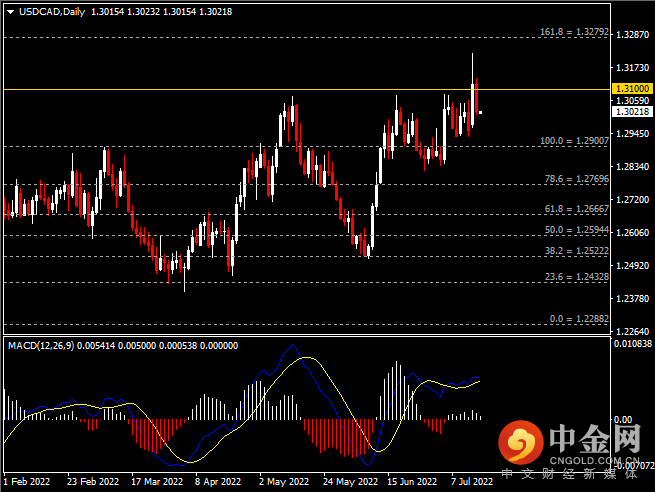Click the 1.23780 price axis value

coord(632,299)
